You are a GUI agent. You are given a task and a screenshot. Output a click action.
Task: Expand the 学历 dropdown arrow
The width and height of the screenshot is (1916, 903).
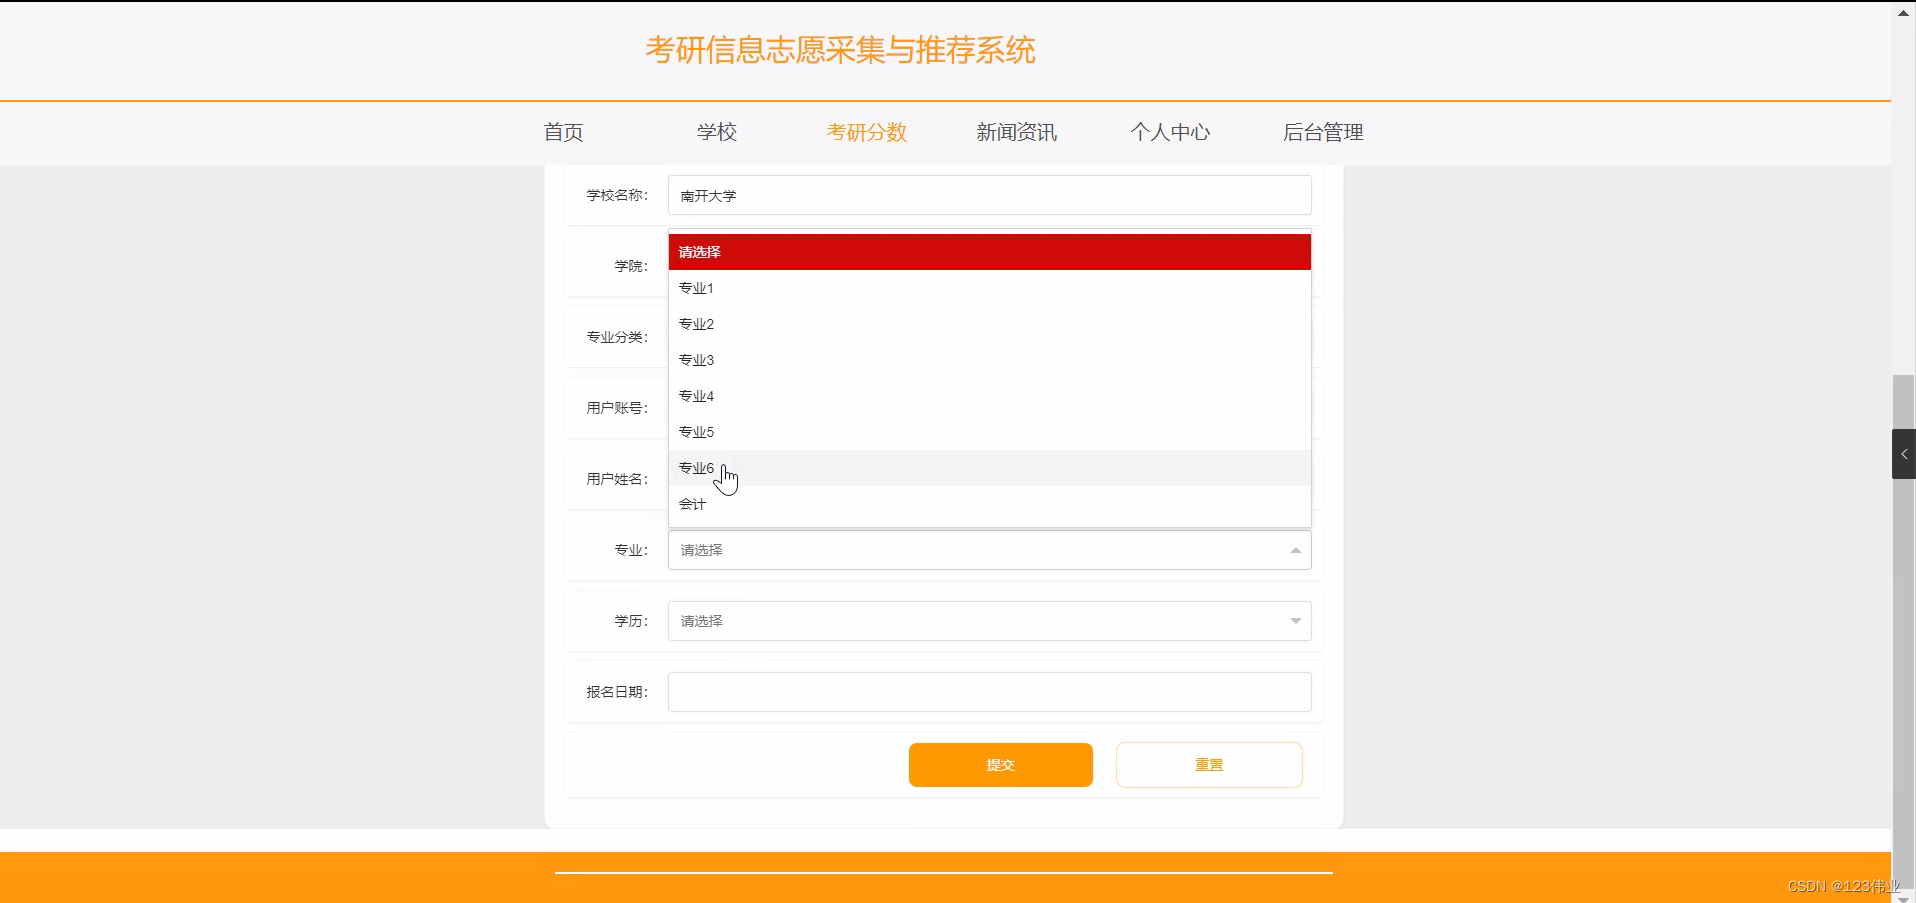[x=1294, y=620]
